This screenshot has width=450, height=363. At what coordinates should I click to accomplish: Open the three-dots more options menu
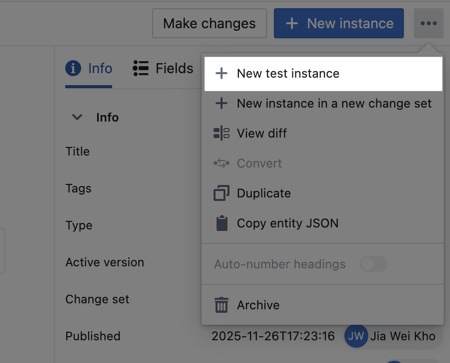tap(429, 23)
